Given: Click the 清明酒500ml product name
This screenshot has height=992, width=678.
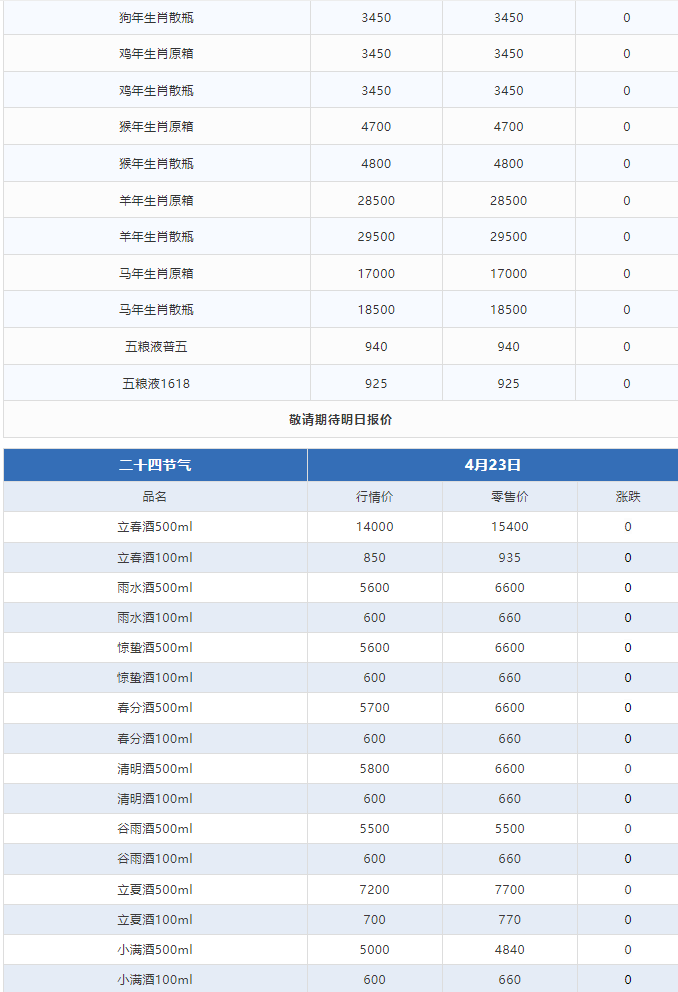Looking at the screenshot, I should click(x=155, y=769).
